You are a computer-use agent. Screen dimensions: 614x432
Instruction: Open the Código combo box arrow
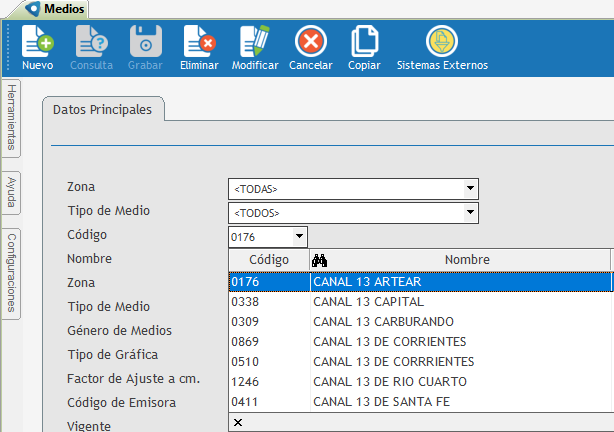click(x=299, y=237)
